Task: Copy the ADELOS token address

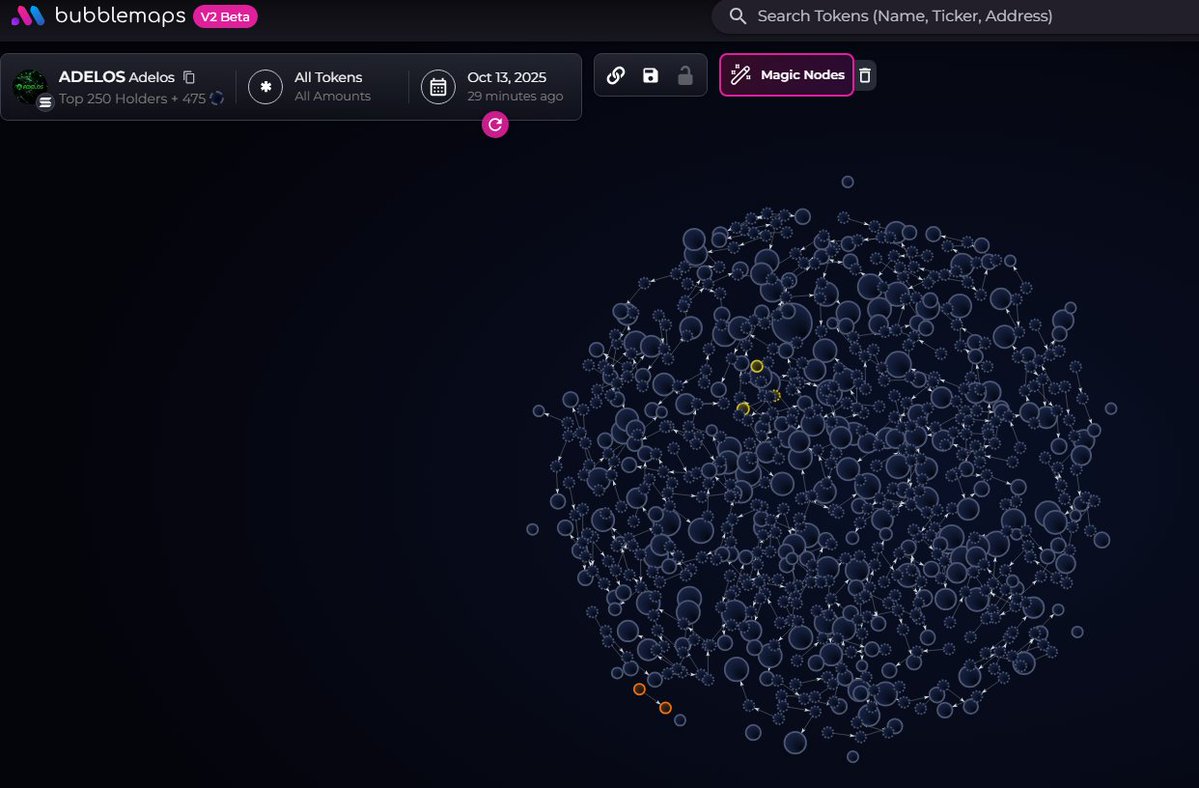Action: (190, 77)
